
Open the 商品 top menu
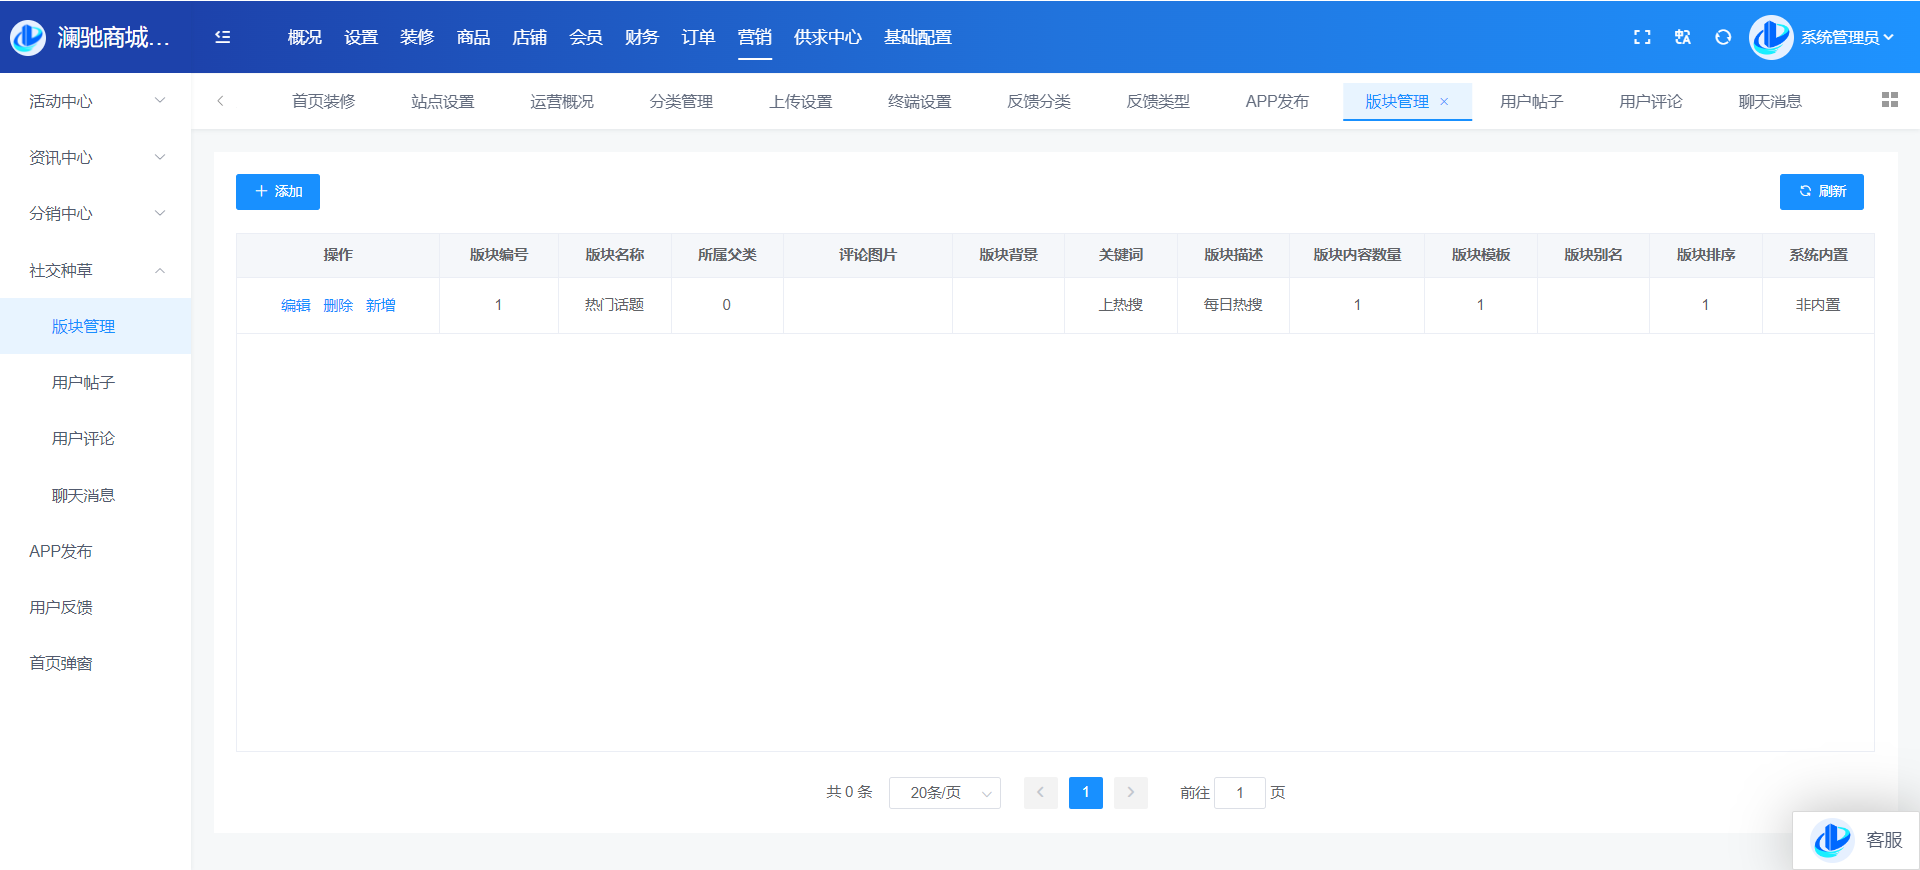[473, 37]
